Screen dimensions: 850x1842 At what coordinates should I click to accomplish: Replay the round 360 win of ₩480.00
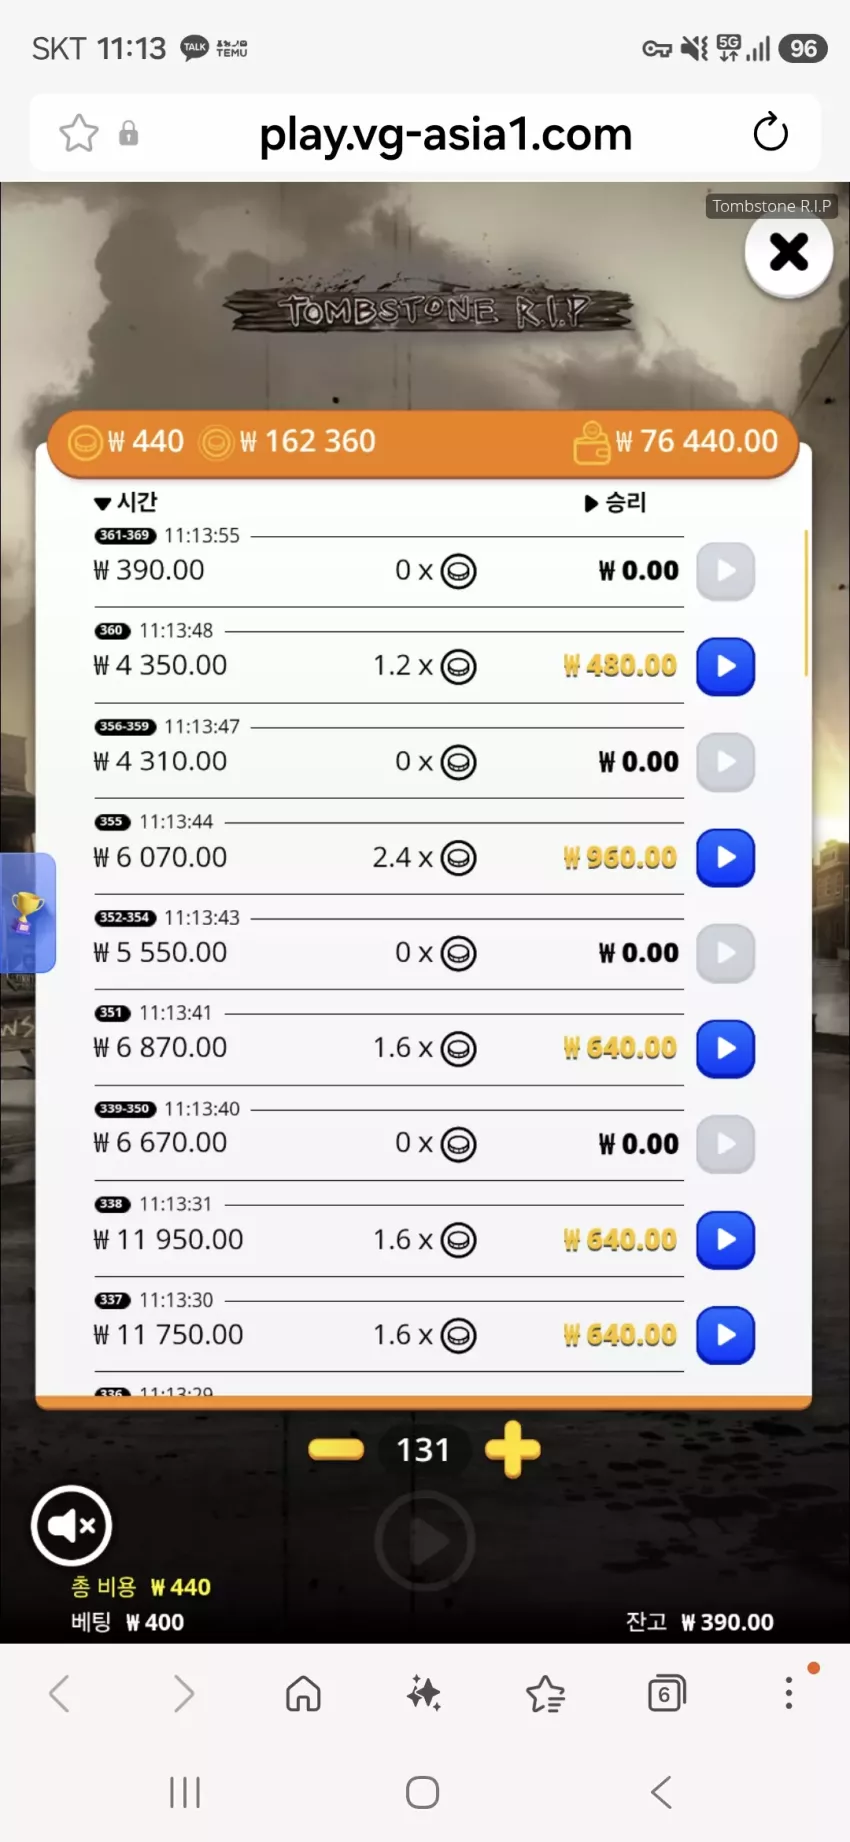(725, 666)
